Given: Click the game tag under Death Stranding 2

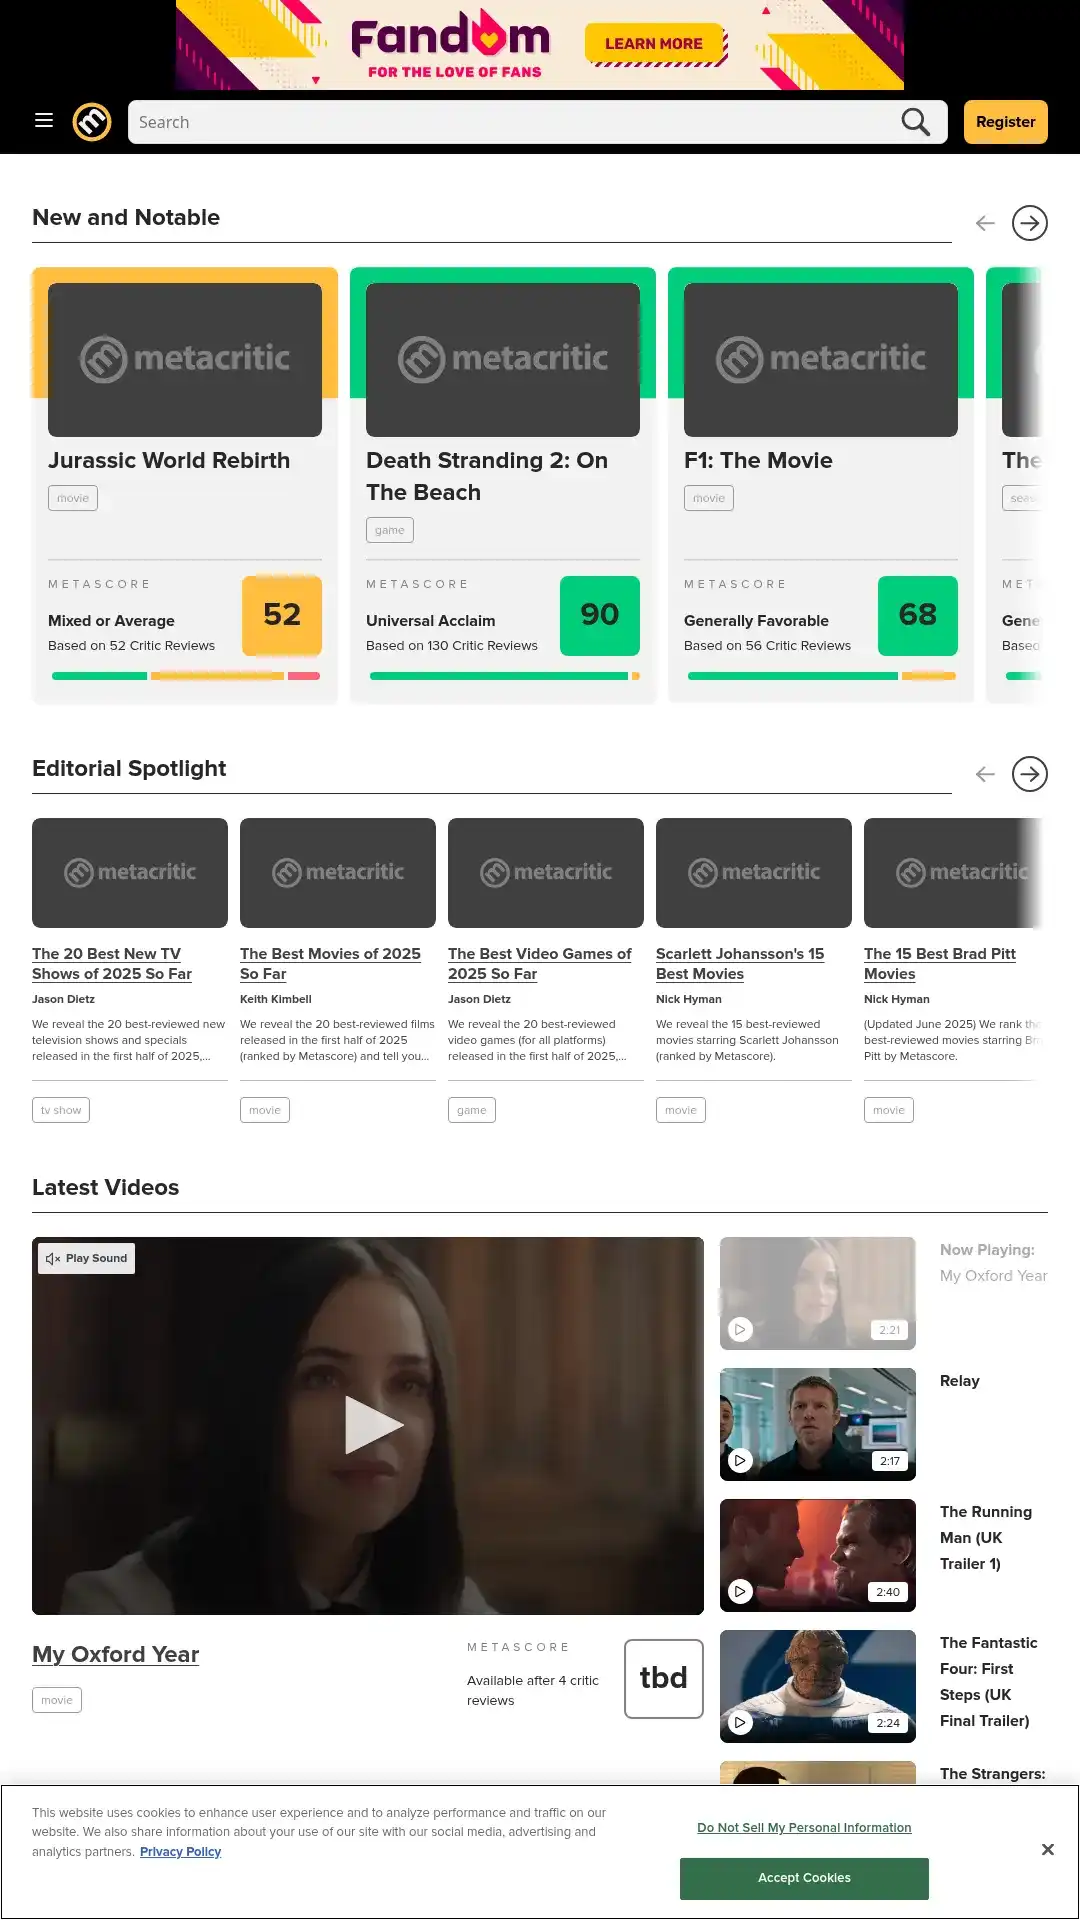Looking at the screenshot, I should (390, 530).
